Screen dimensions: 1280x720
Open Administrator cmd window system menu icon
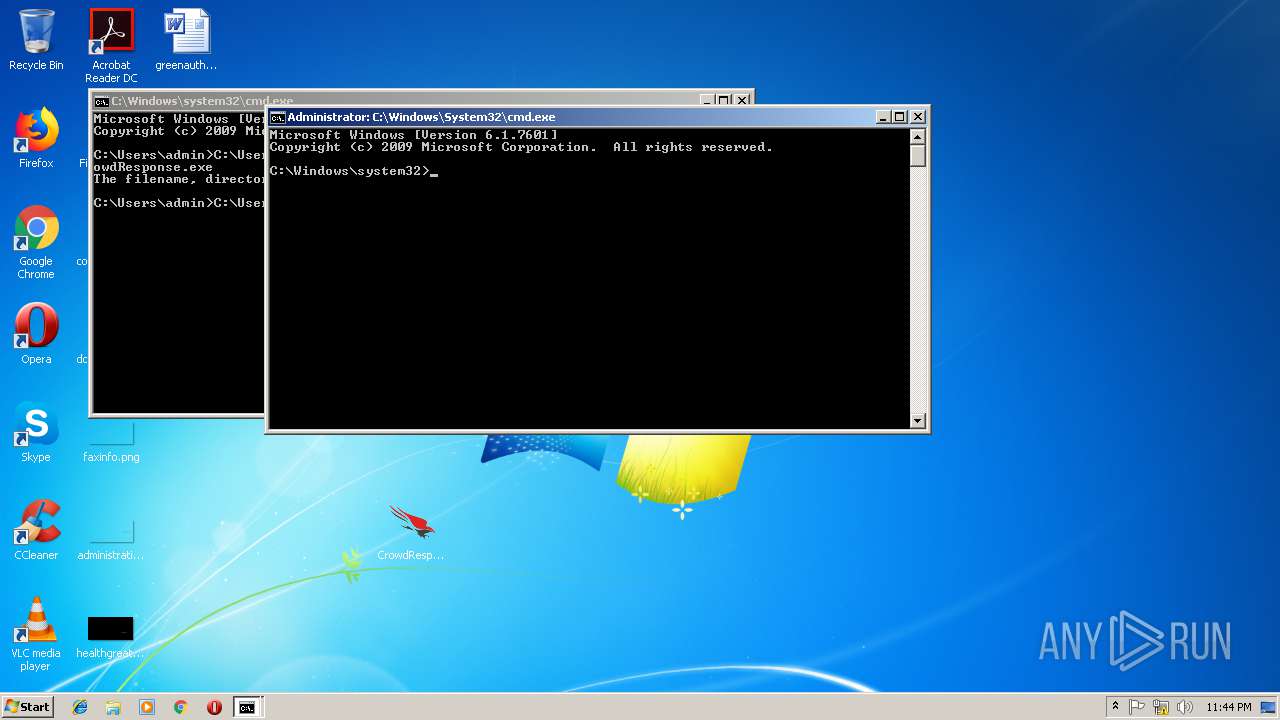[x=277, y=117]
